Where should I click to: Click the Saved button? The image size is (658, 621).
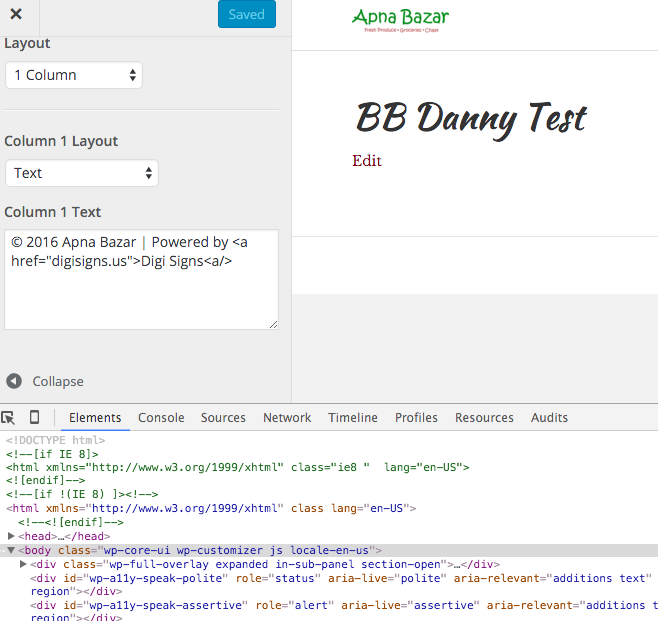point(247,14)
